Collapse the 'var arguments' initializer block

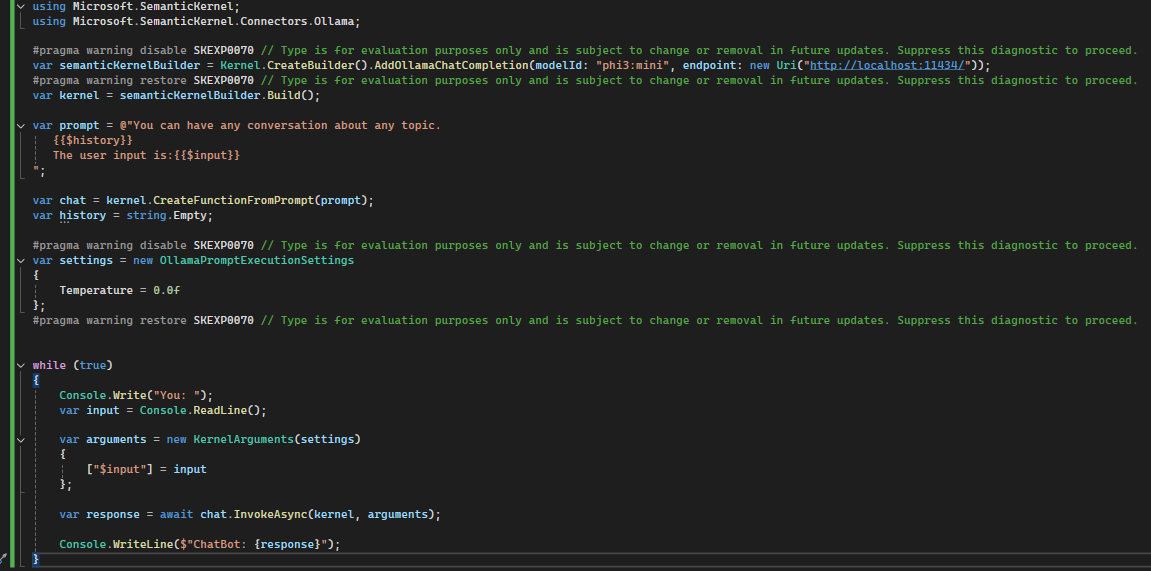(21, 440)
